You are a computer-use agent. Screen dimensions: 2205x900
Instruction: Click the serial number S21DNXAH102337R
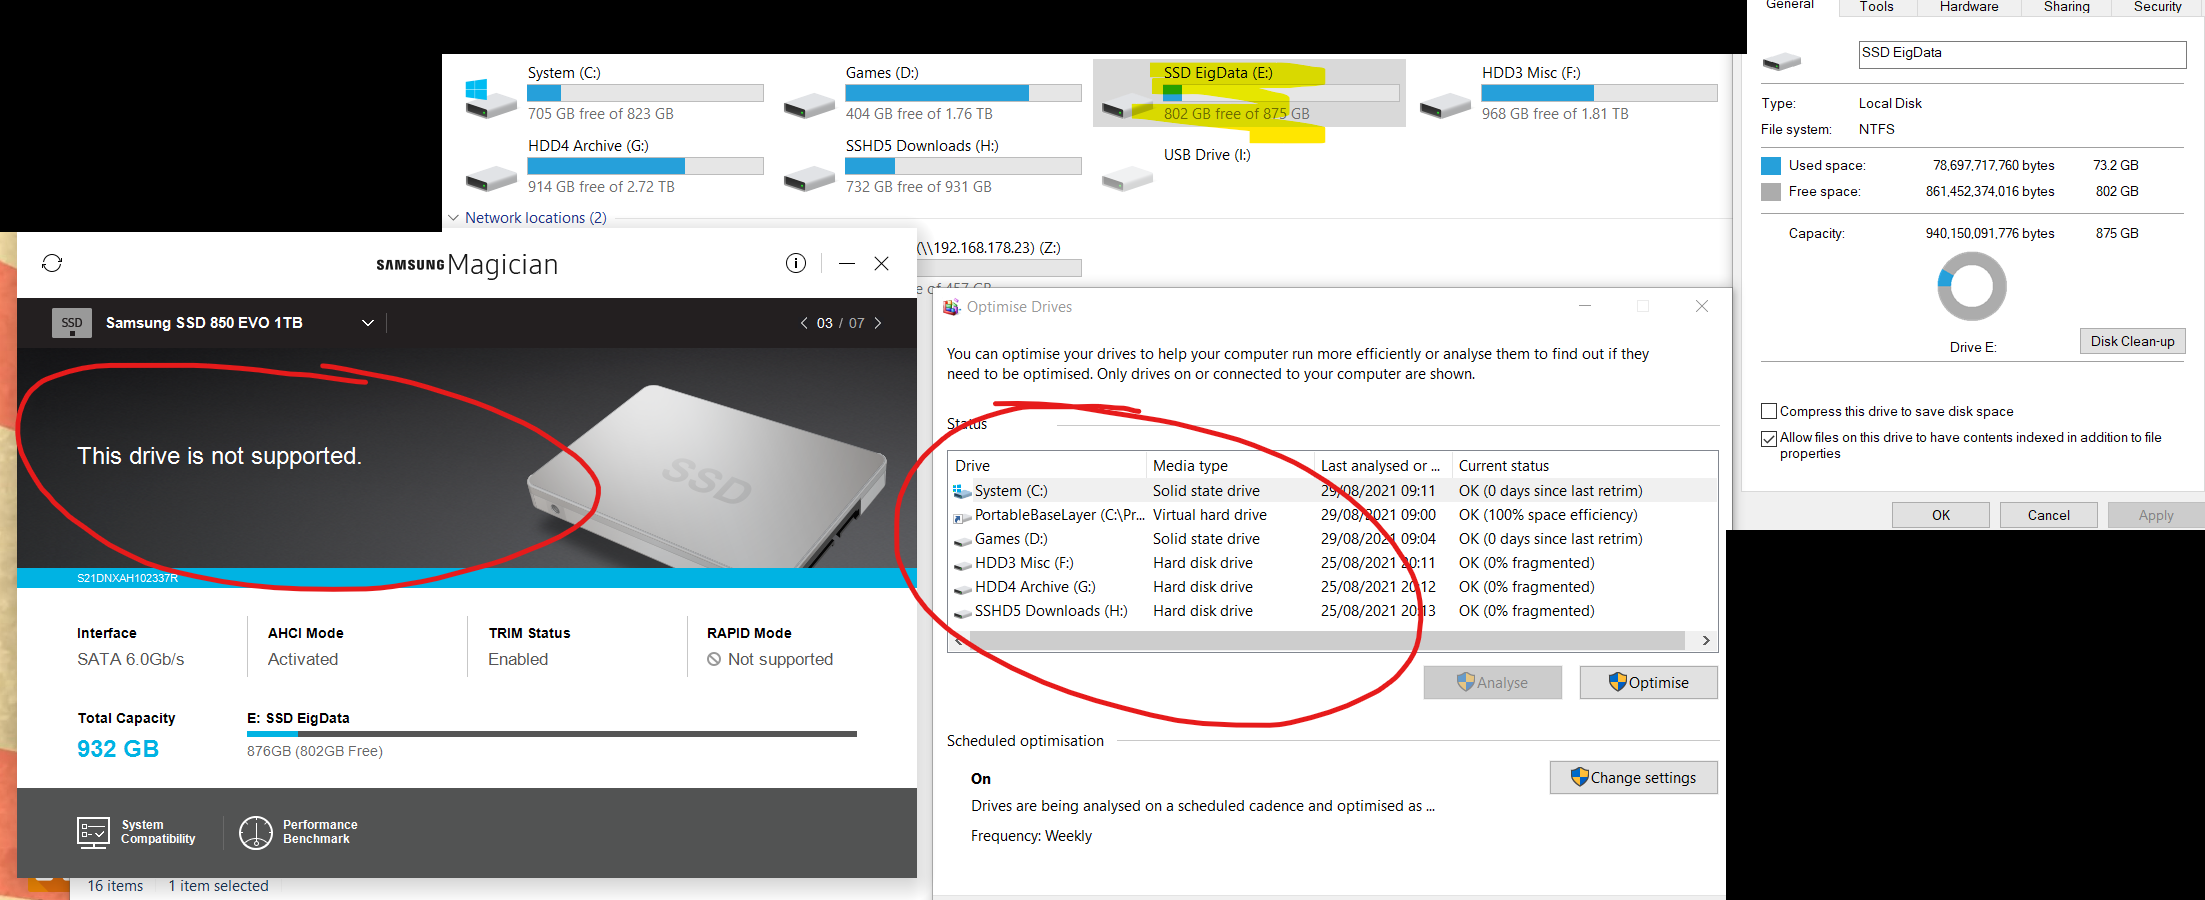click(x=127, y=578)
